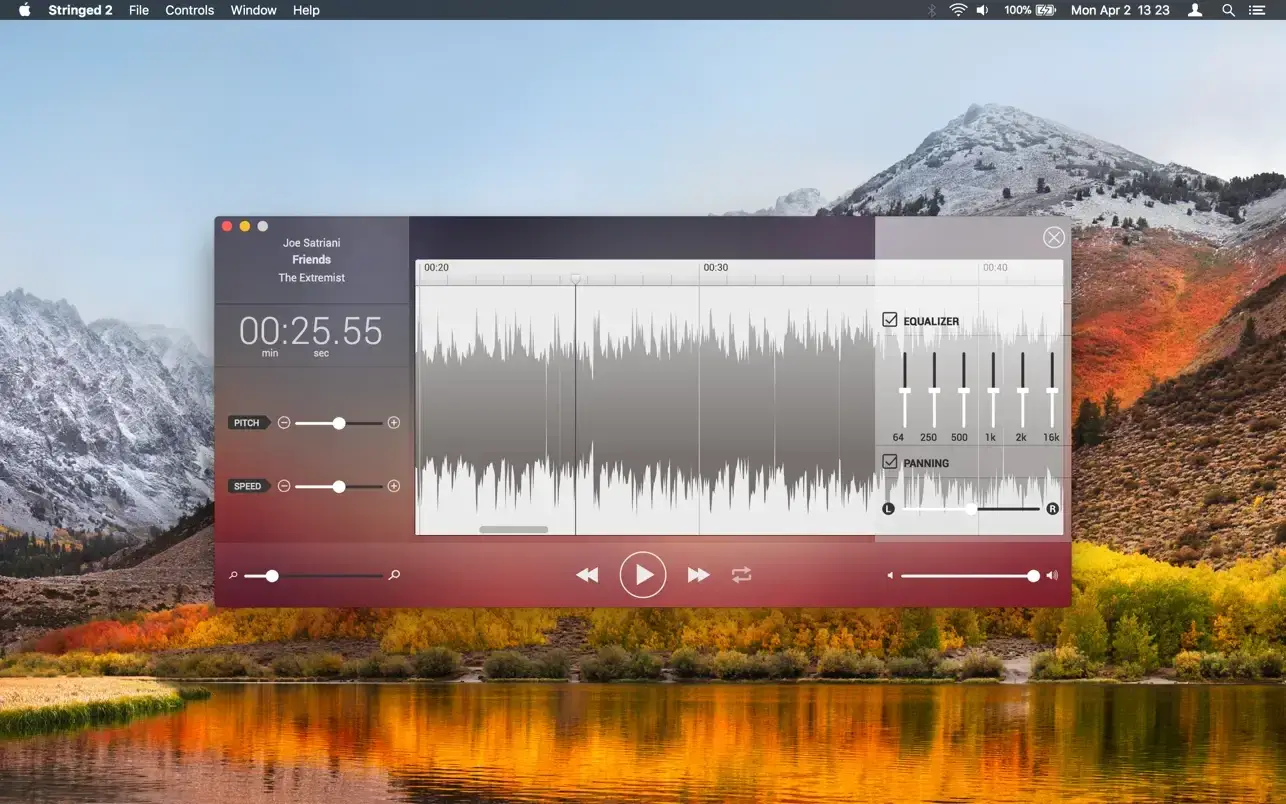The height and width of the screenshot is (804, 1286).
Task: Increase speed with the plus icon
Action: point(394,486)
